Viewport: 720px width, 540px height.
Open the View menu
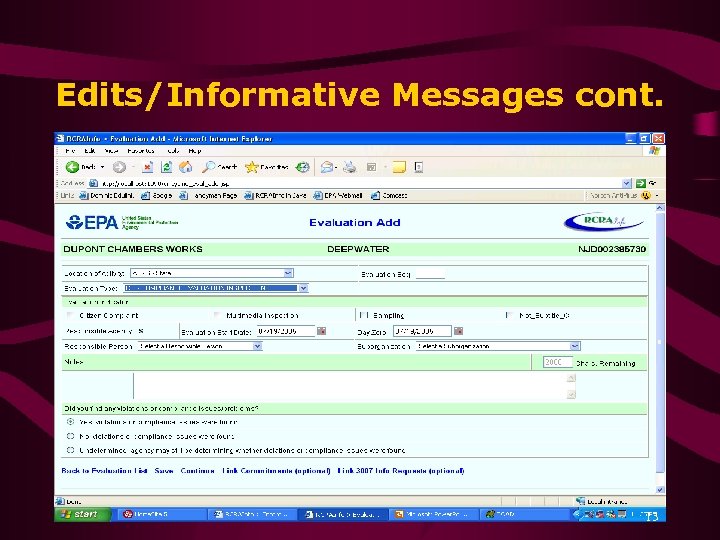coord(111,151)
